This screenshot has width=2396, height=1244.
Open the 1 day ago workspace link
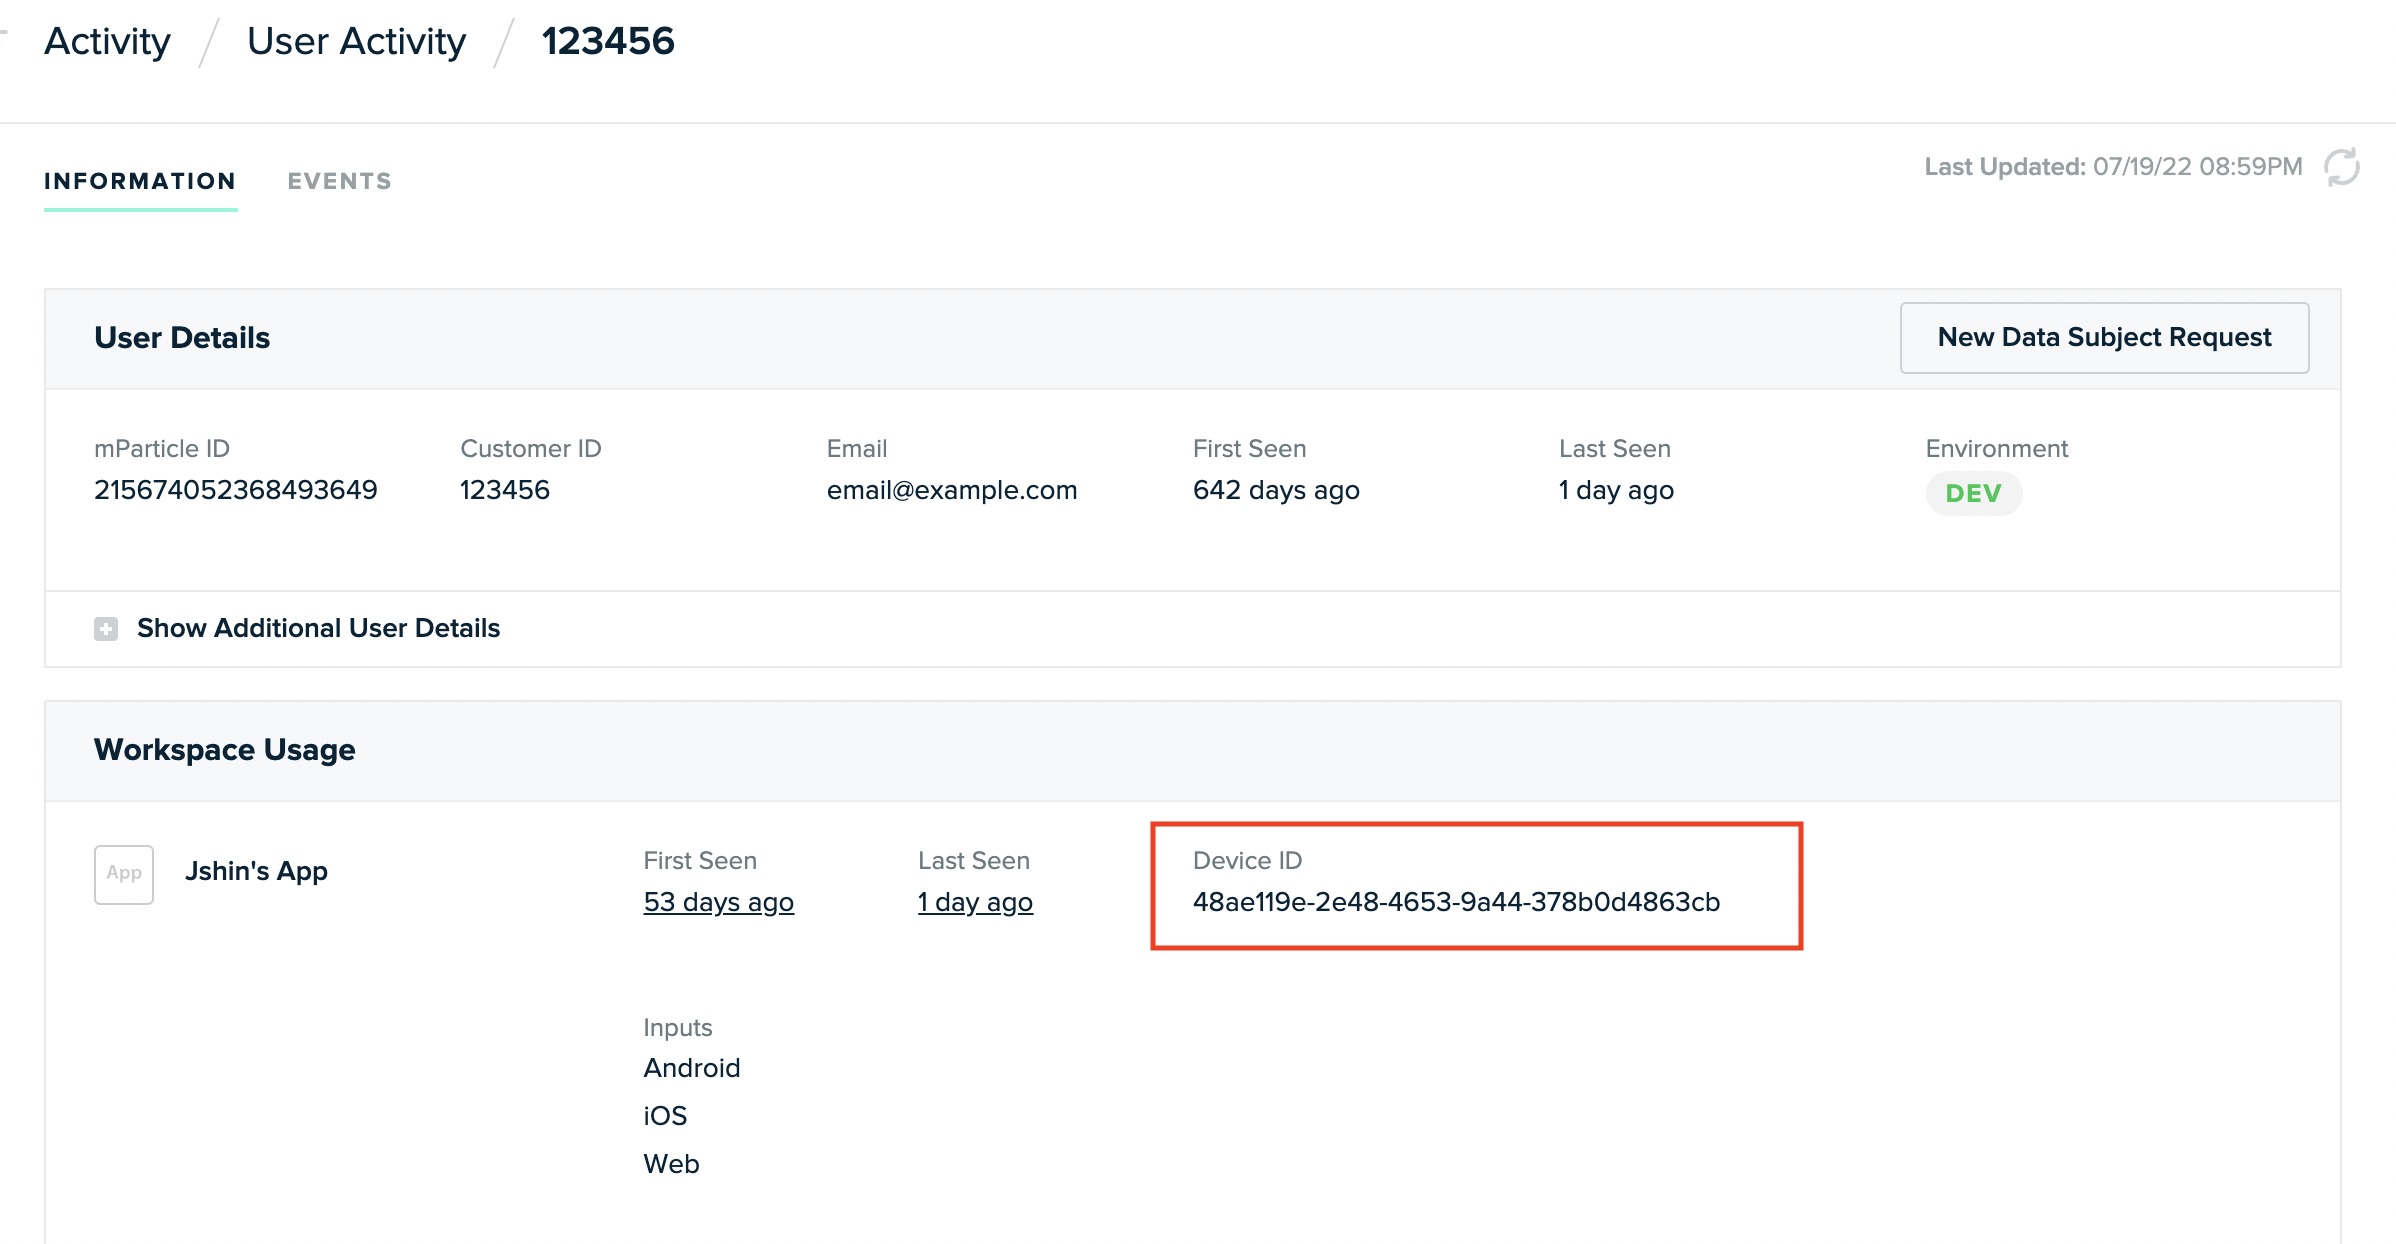(975, 902)
